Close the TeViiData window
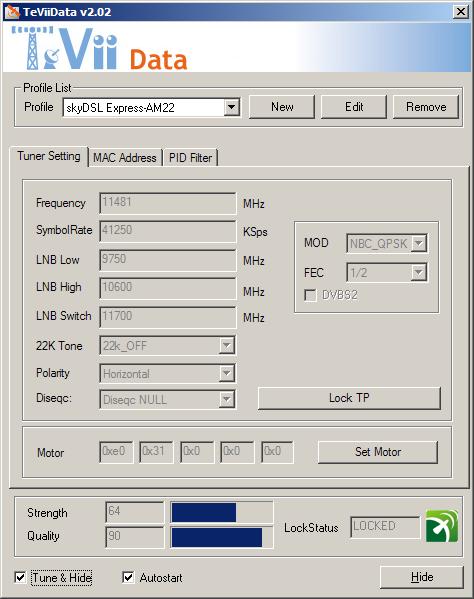 (x=461, y=12)
